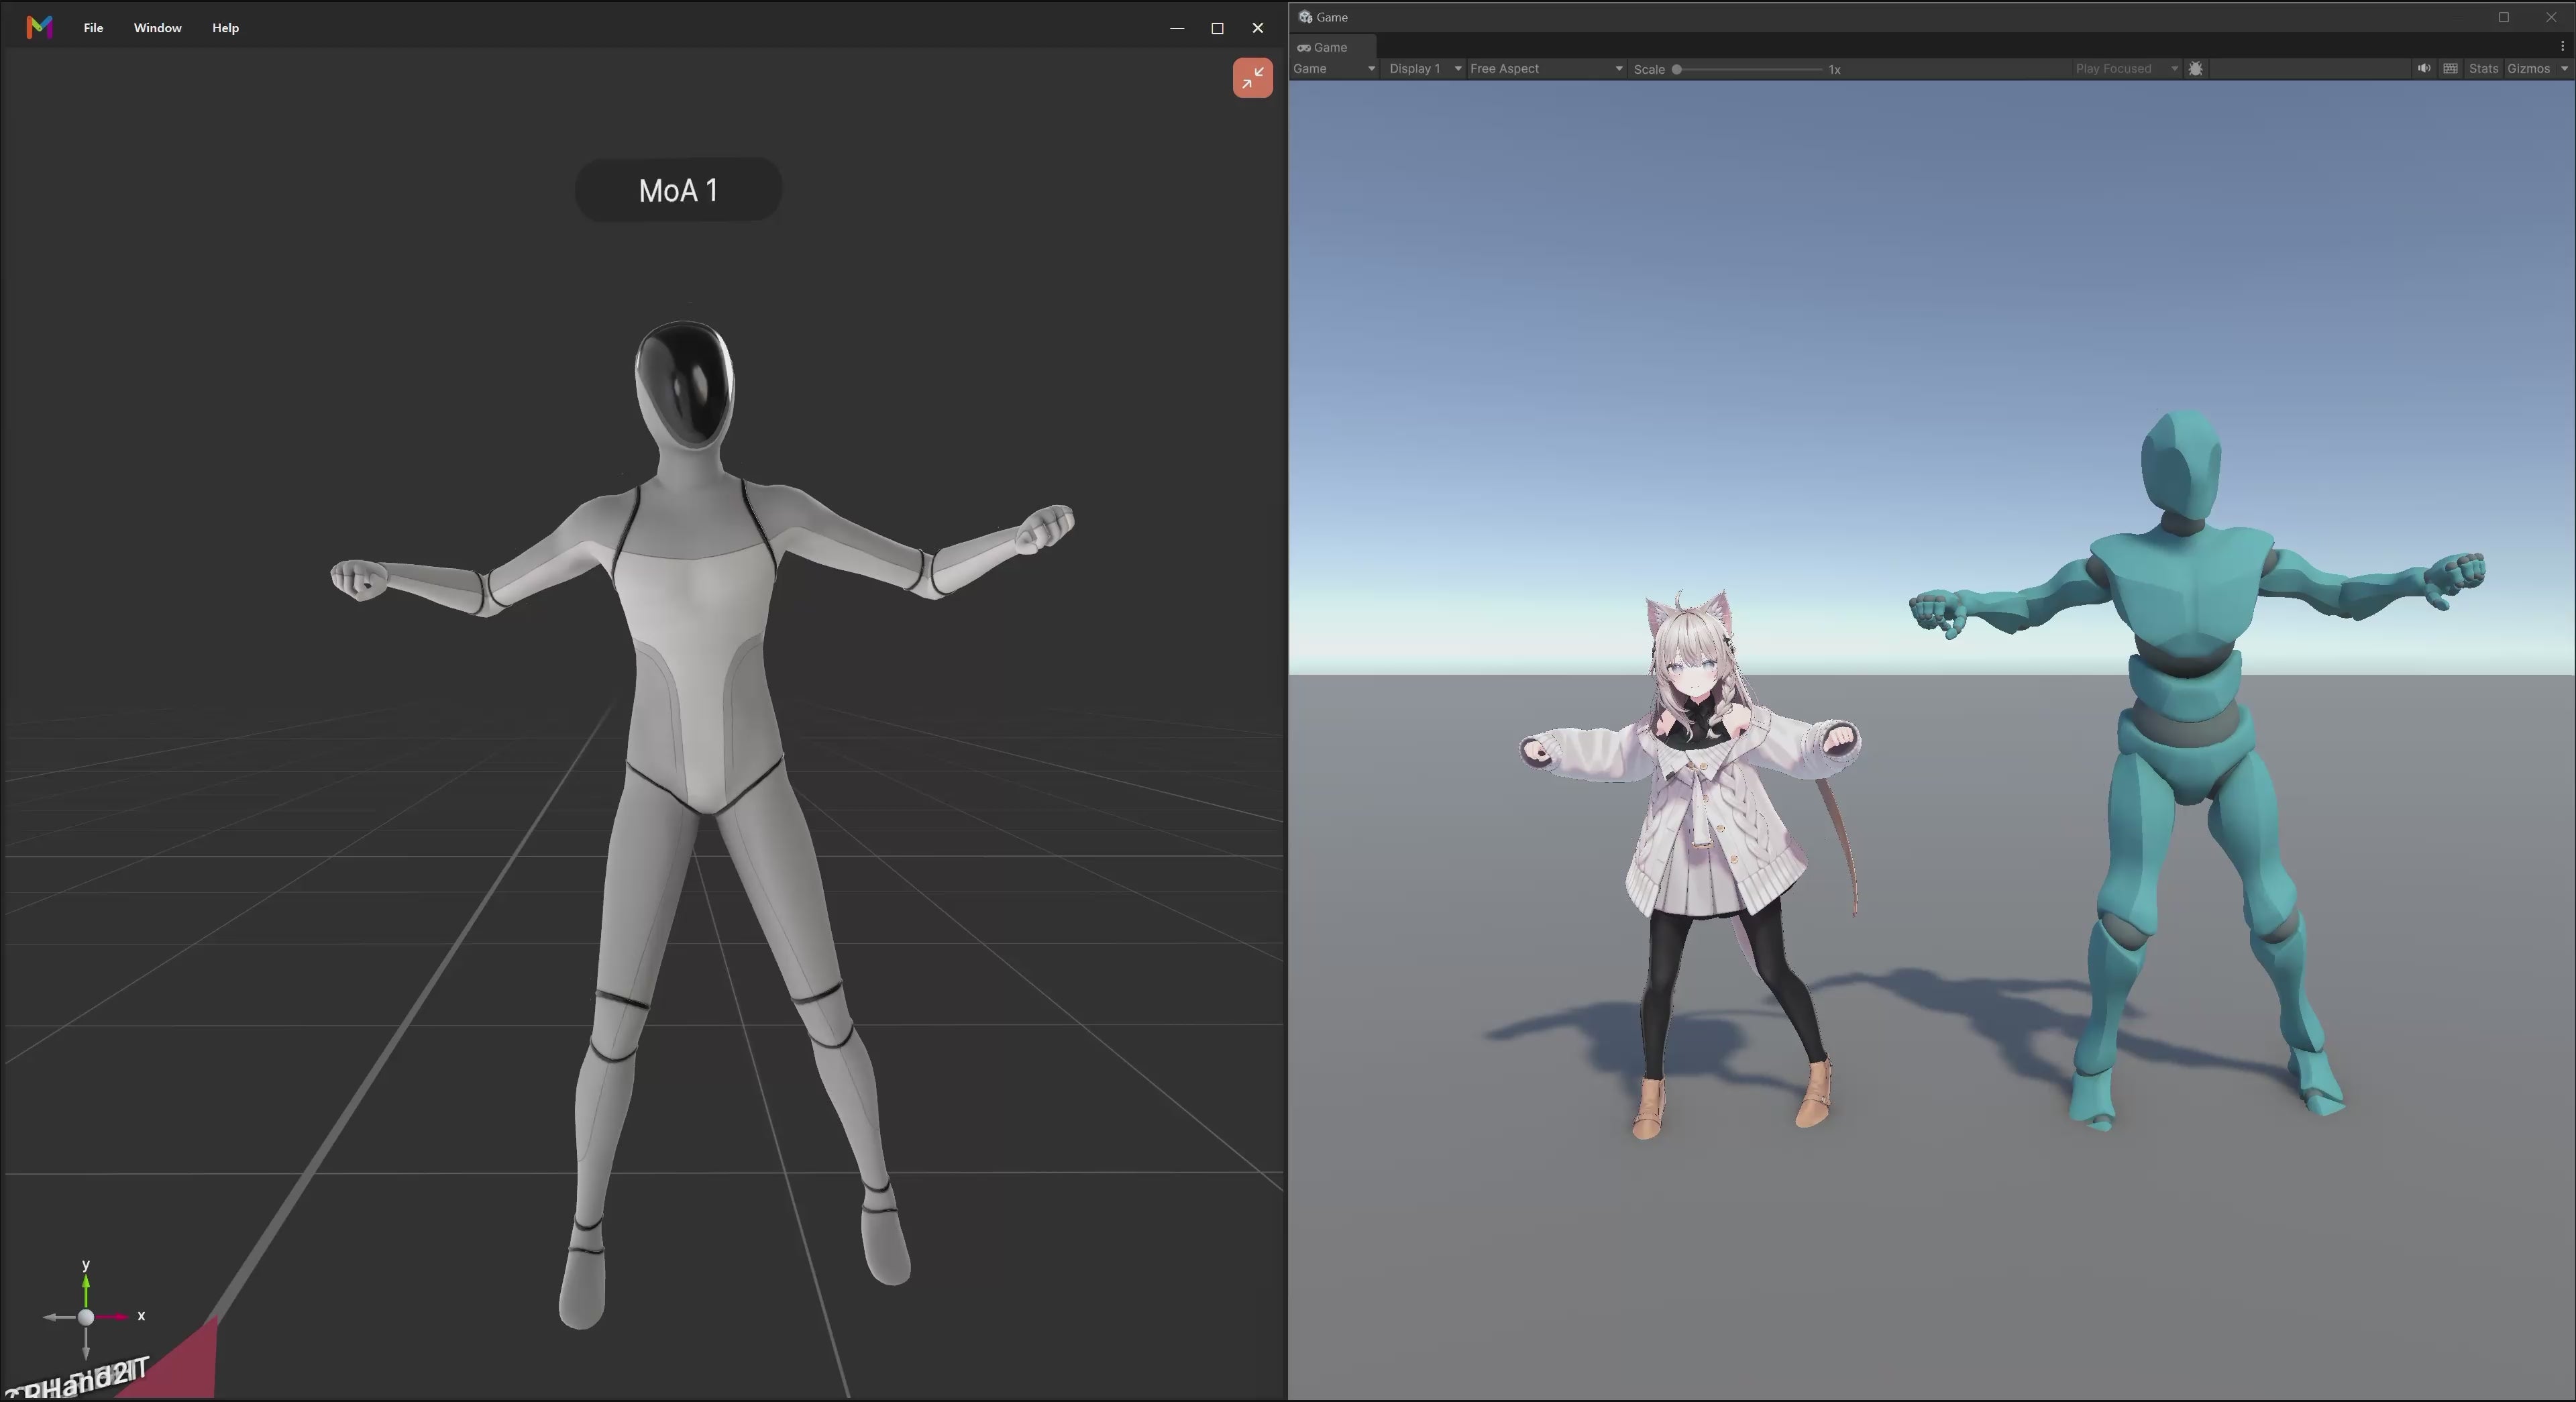2576x1402 pixels.
Task: Open the Display 1 dropdown
Action: tap(1425, 69)
